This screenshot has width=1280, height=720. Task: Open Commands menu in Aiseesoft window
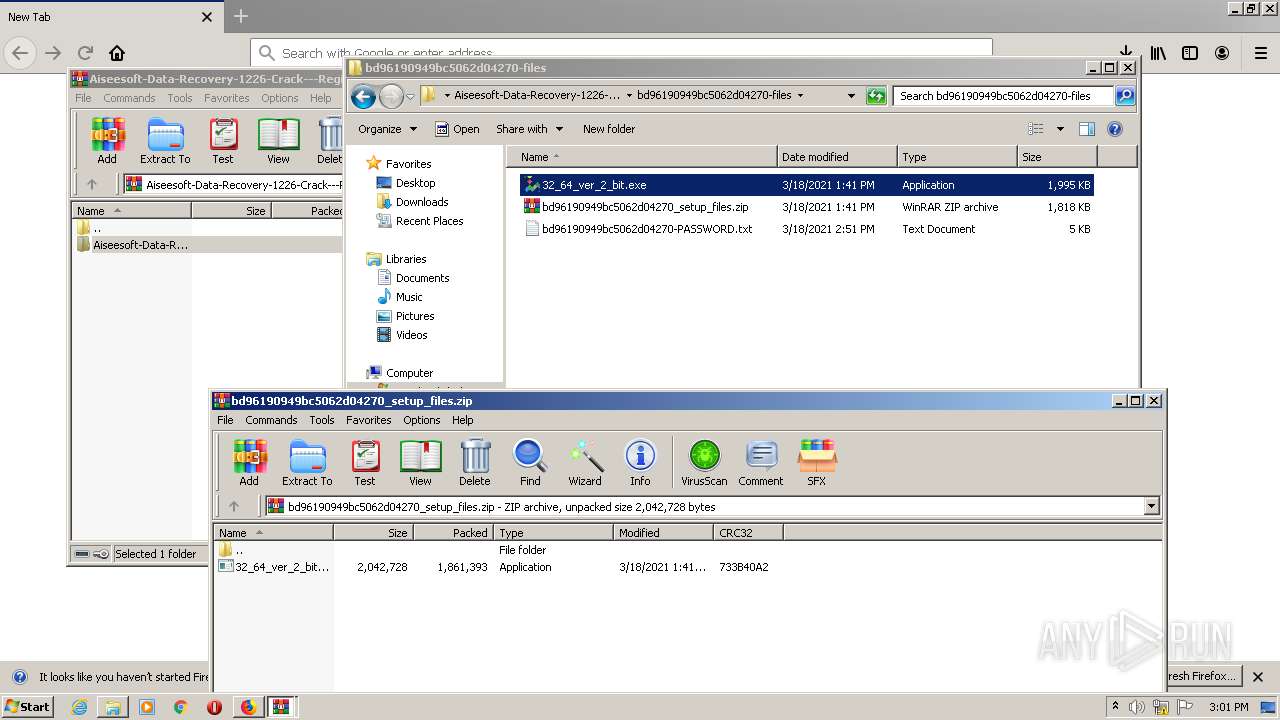[129, 98]
